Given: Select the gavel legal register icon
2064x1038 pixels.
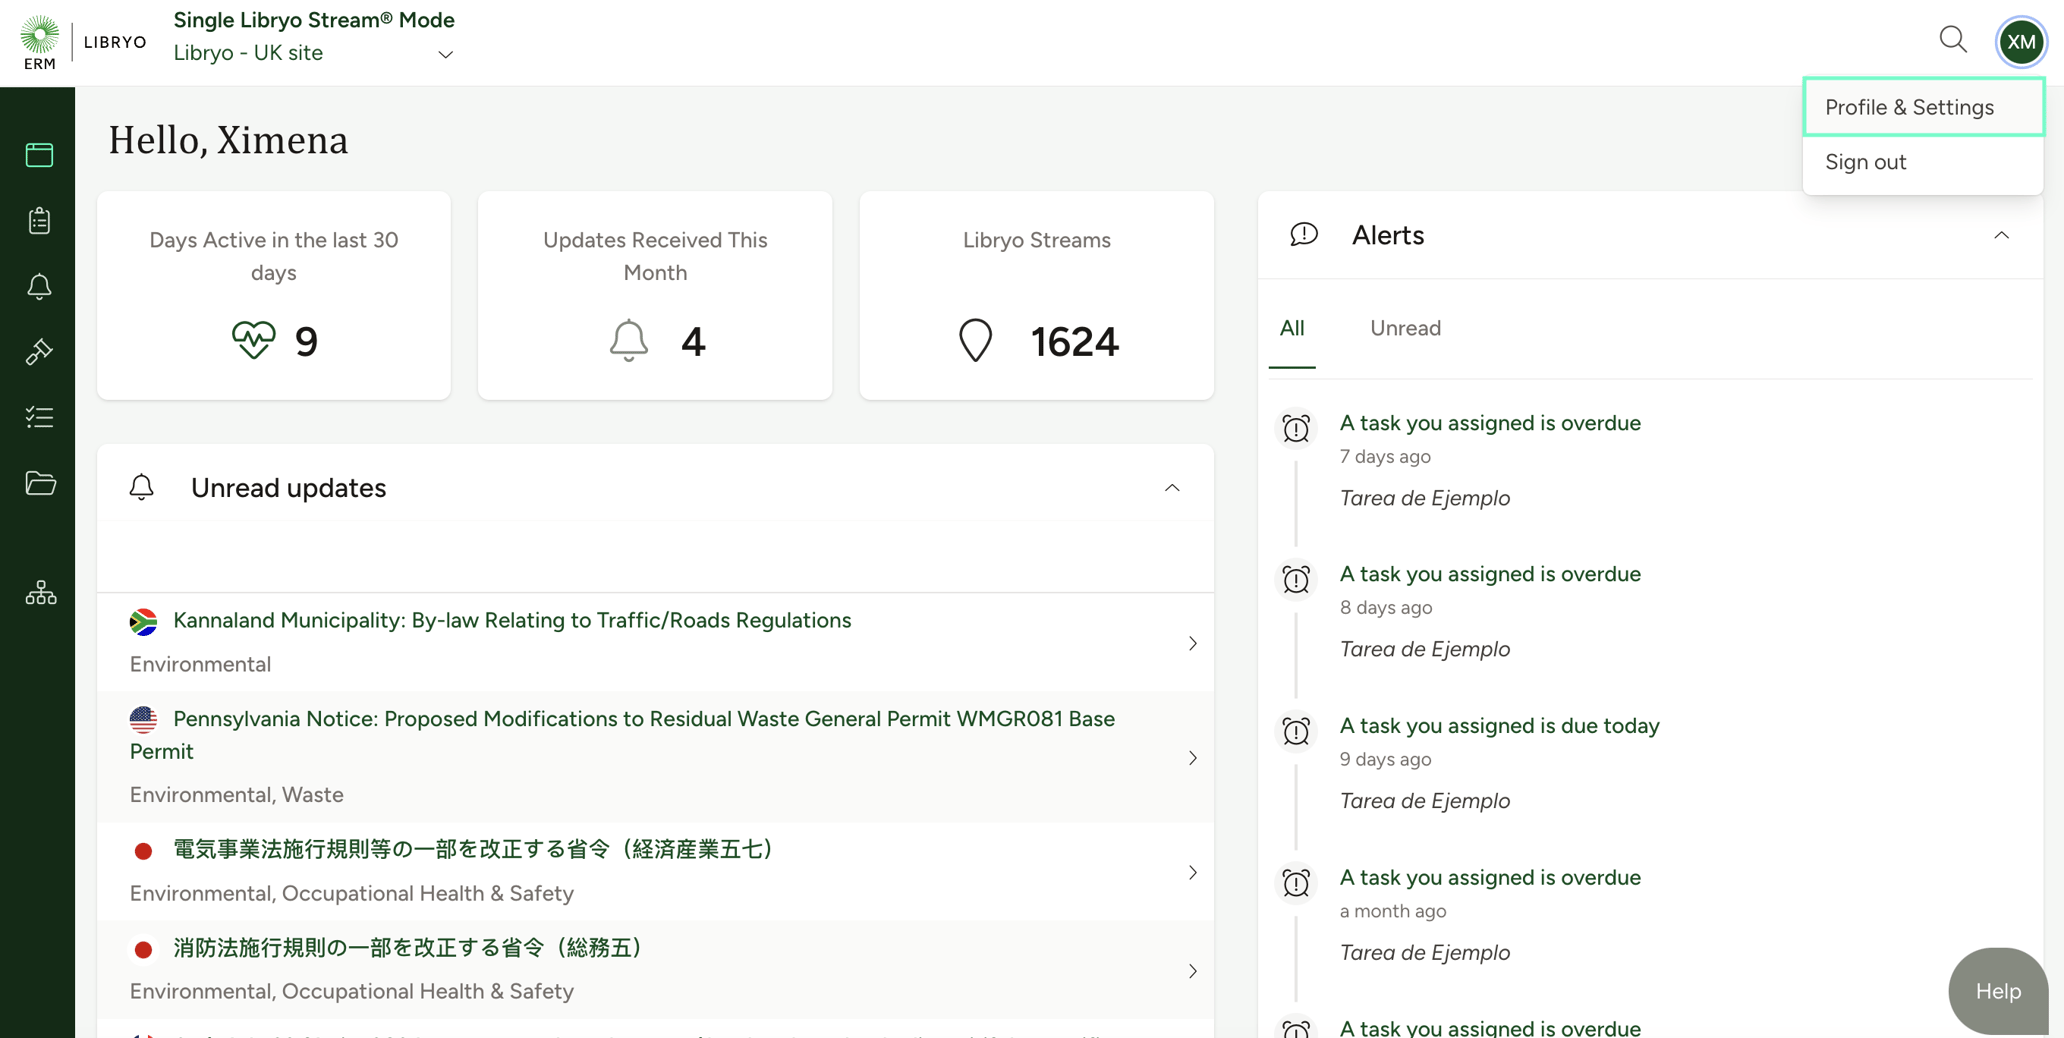Looking at the screenshot, I should (x=39, y=352).
